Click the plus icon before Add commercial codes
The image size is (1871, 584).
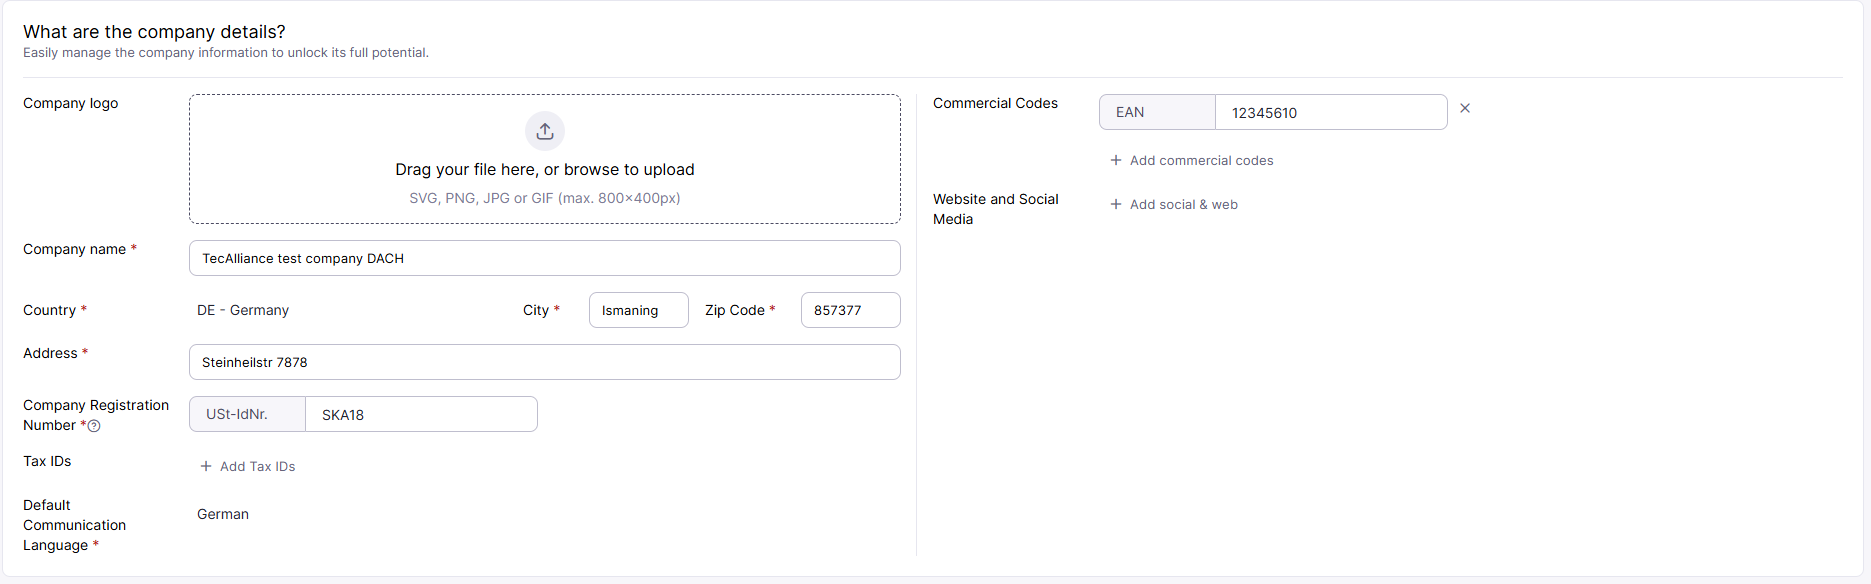tap(1116, 160)
